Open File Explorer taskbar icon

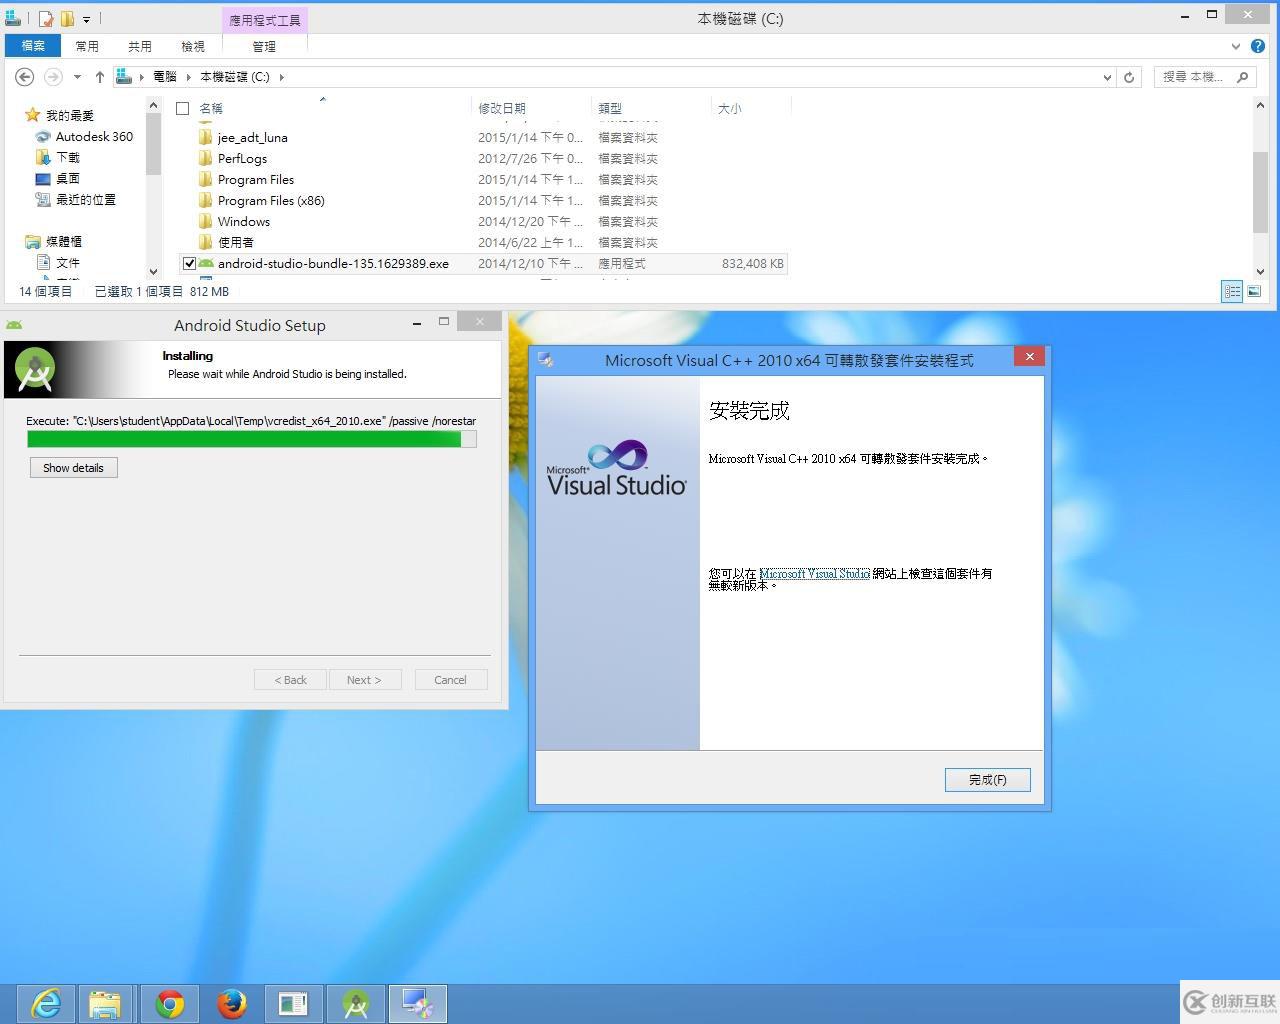click(105, 1003)
